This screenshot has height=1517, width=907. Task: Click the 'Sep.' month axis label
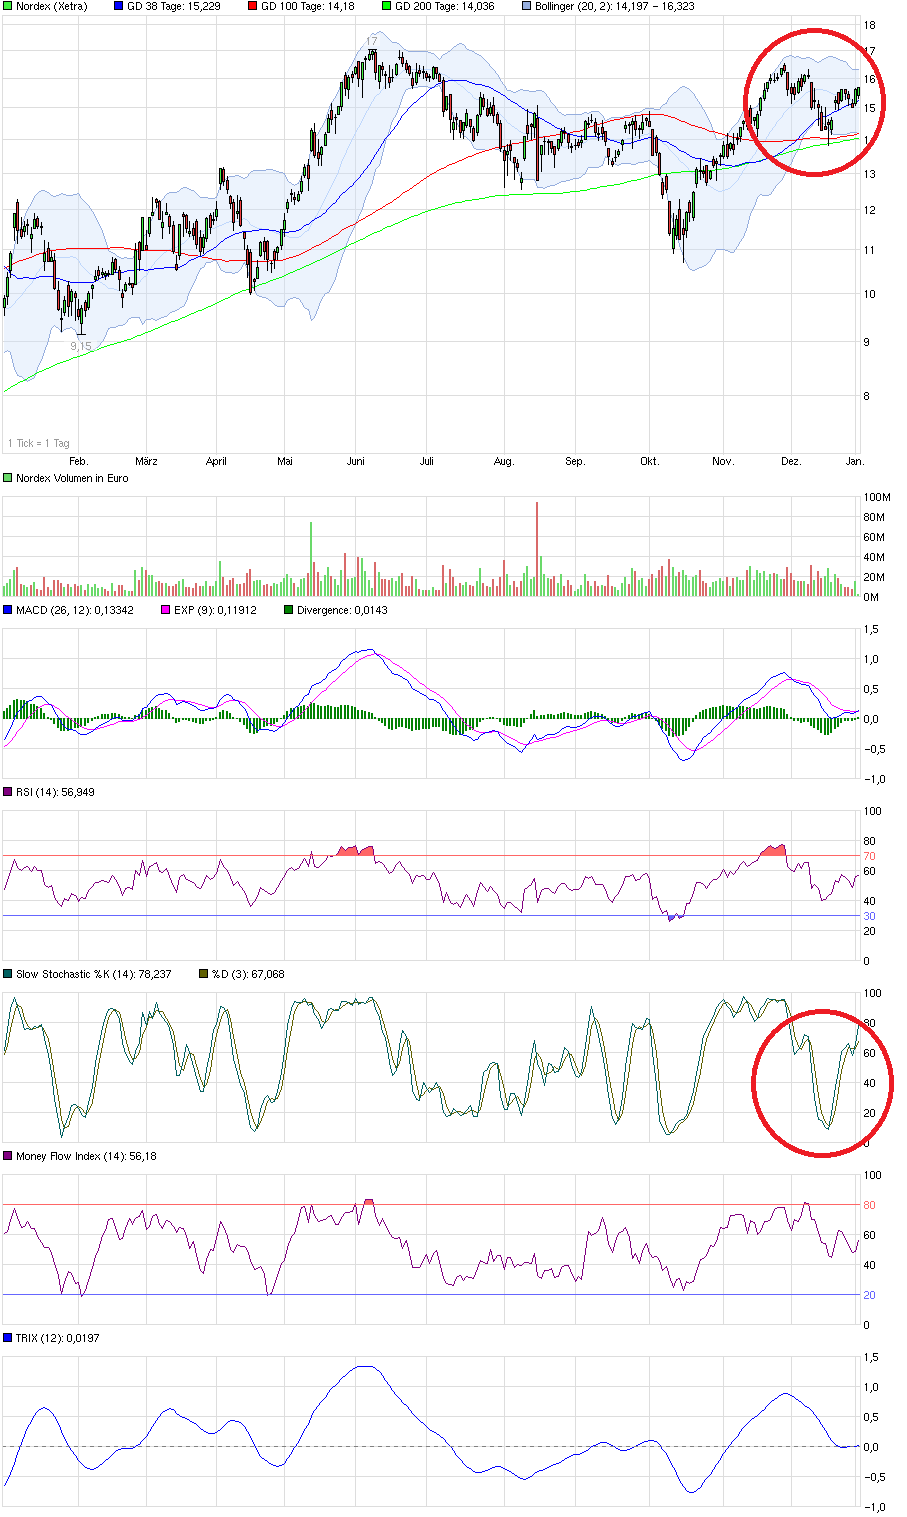point(575,462)
